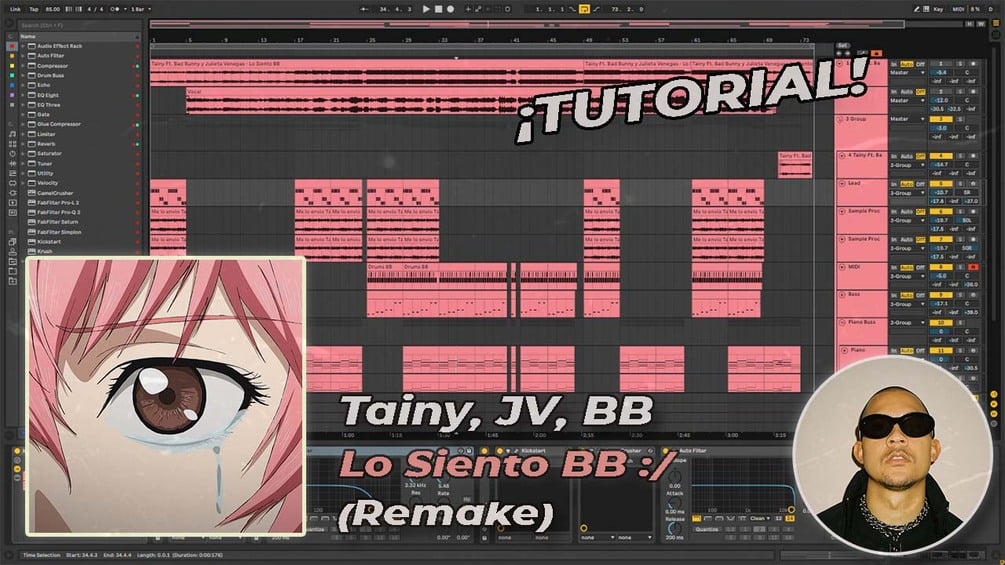Start playback with the Play button

426,9
